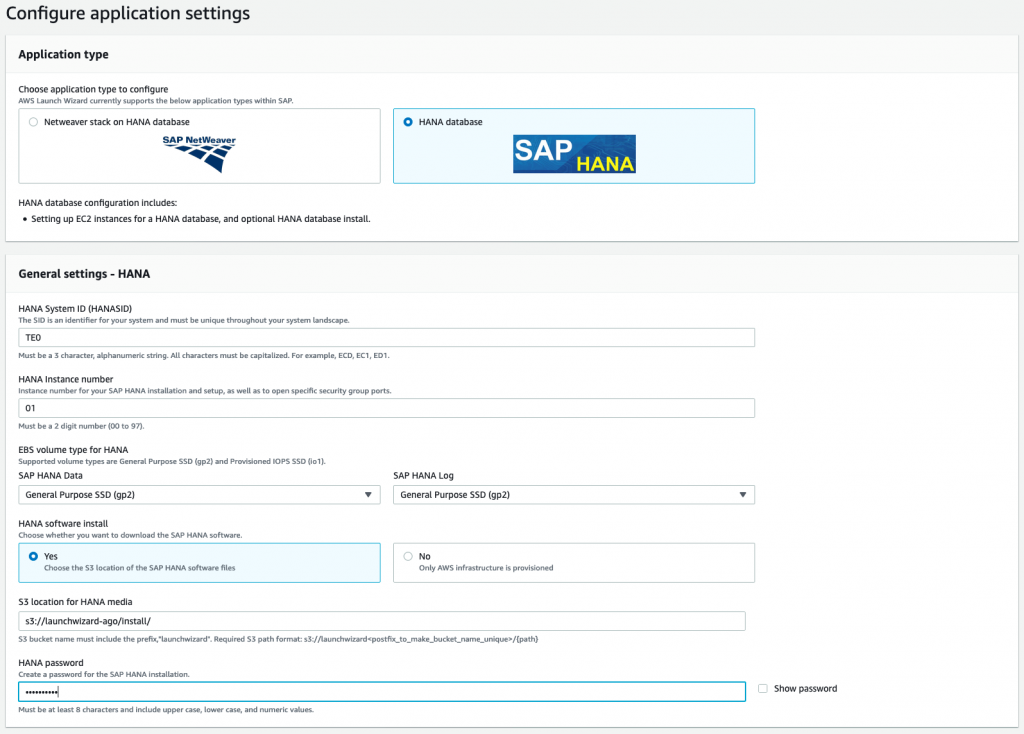Image resolution: width=1024 pixels, height=734 pixels.
Task: Click the 'HANA database configuration includes:' text
Action: click(x=98, y=203)
